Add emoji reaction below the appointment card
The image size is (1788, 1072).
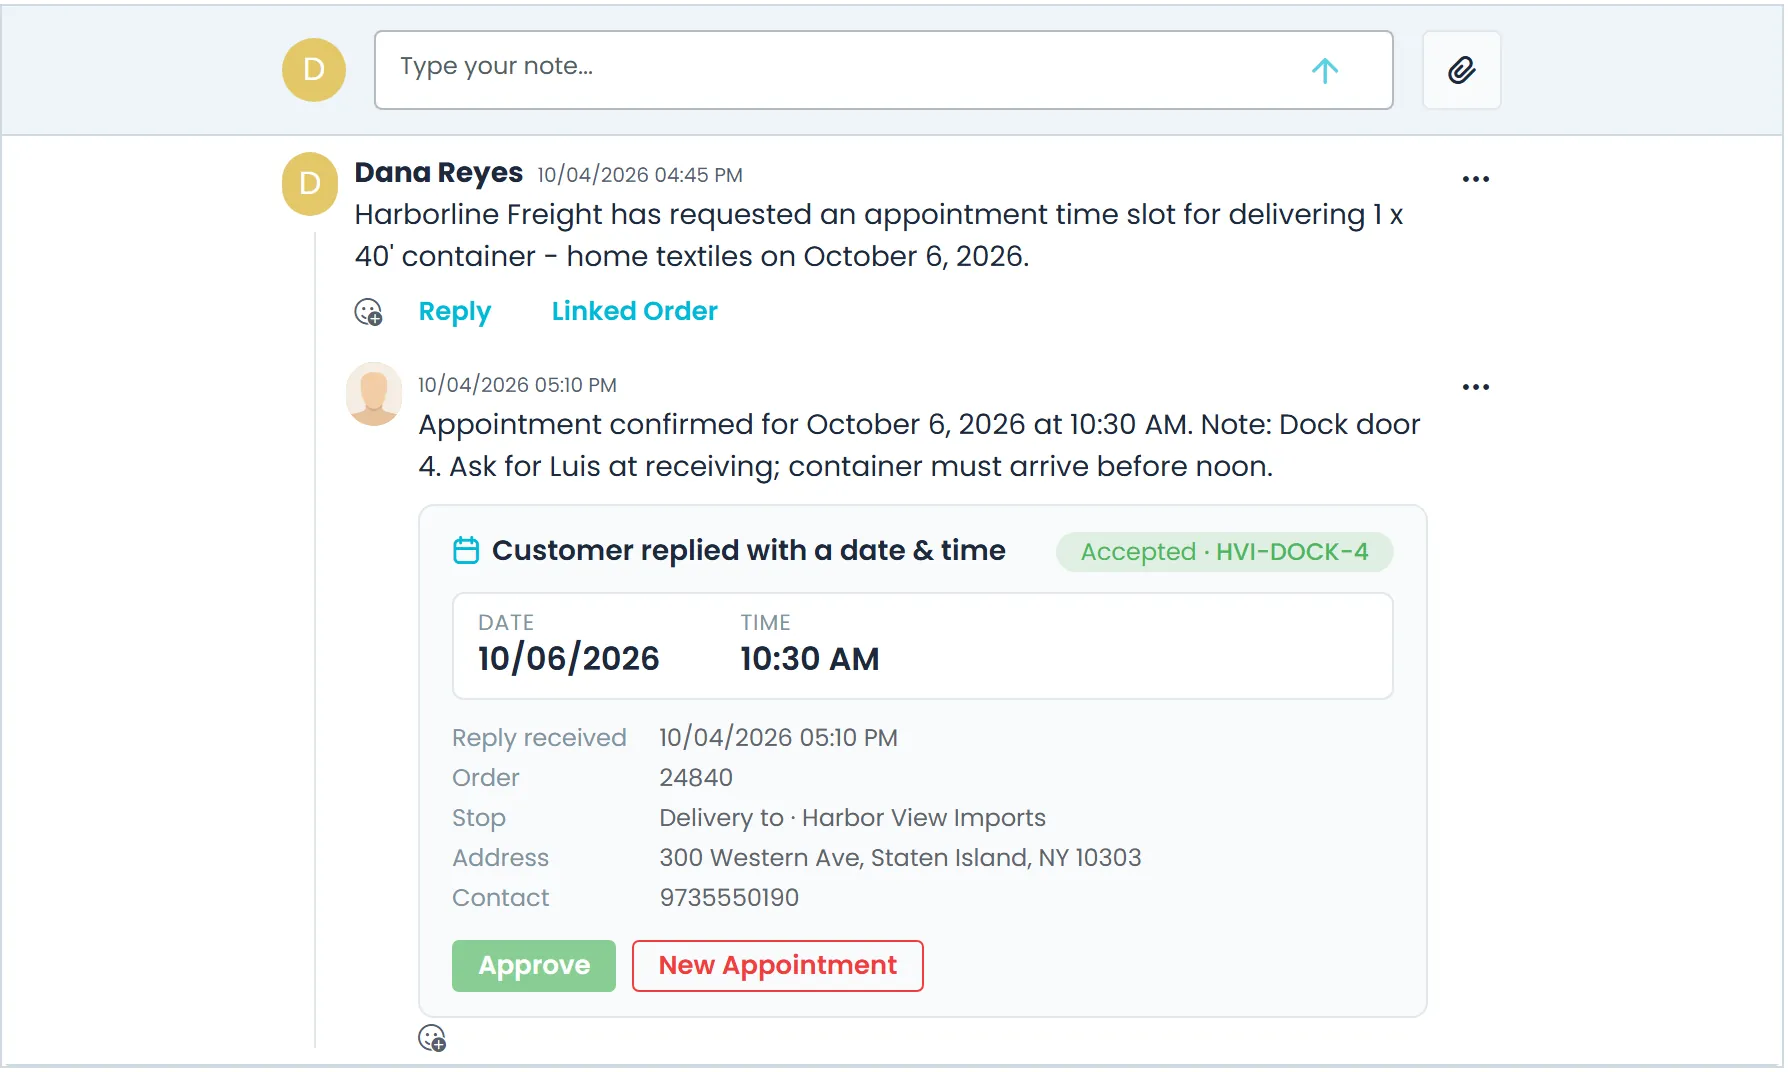pyautogui.click(x=432, y=1038)
